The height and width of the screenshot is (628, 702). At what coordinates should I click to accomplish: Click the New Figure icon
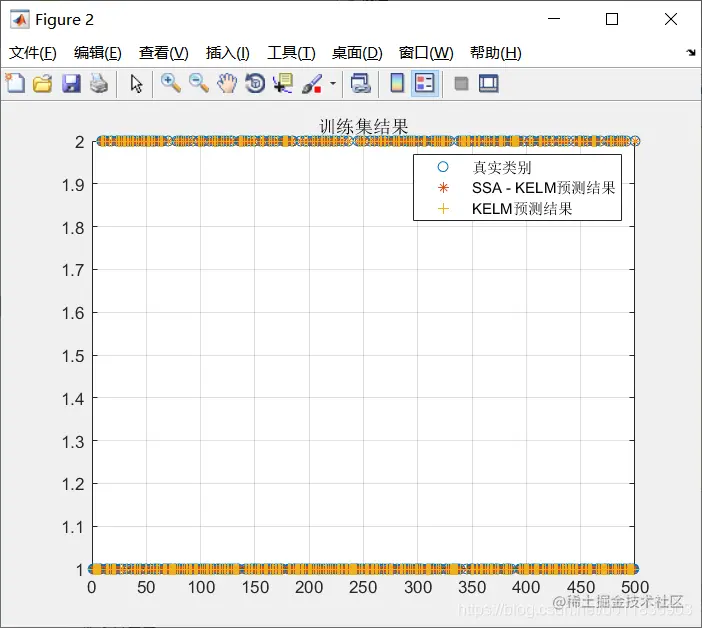point(15,83)
